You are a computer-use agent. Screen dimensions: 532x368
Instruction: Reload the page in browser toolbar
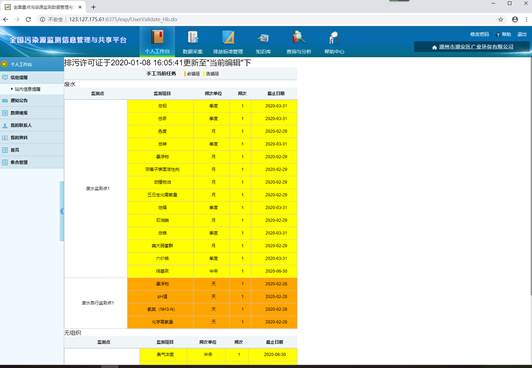[28, 20]
